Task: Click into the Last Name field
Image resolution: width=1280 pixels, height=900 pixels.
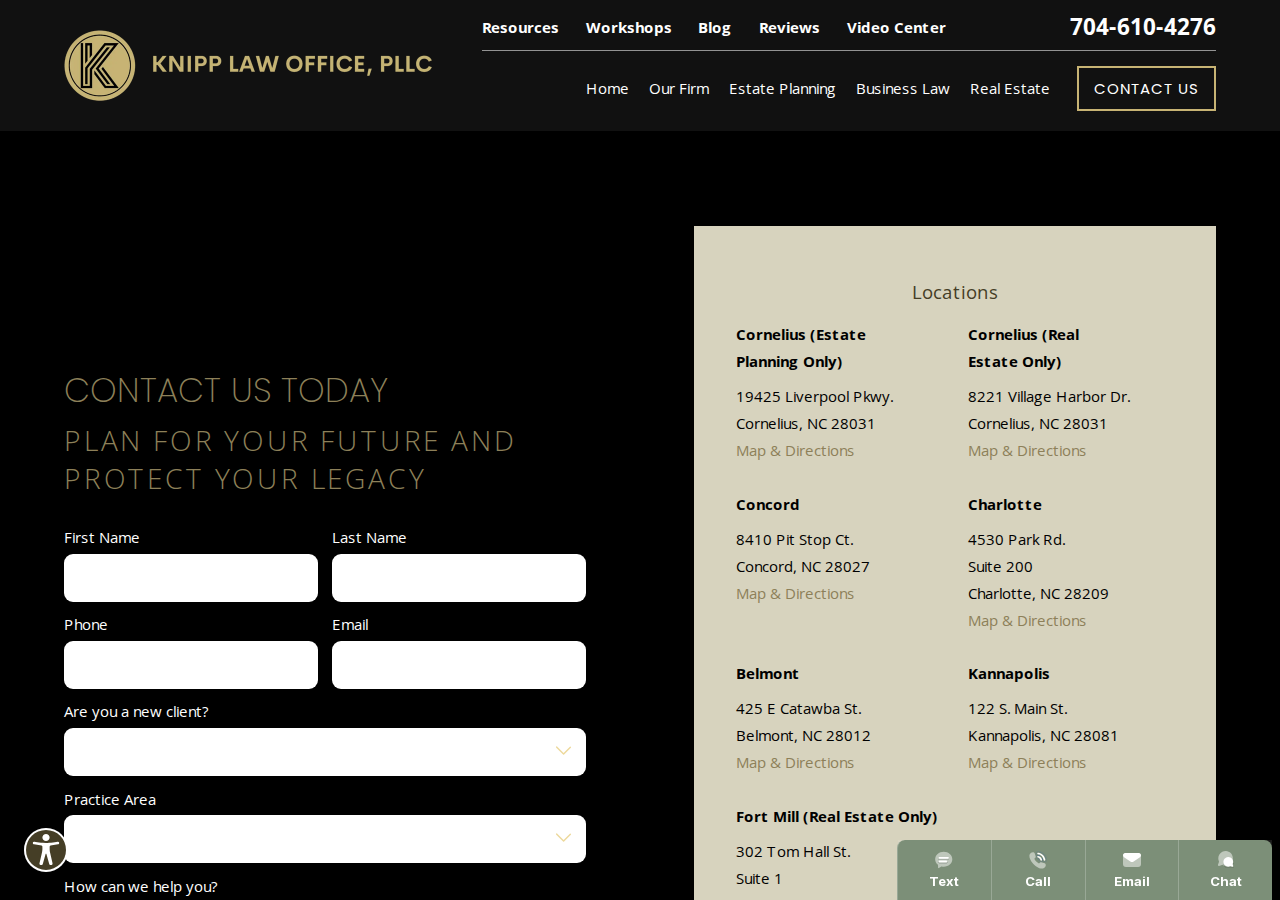Action: [x=459, y=578]
